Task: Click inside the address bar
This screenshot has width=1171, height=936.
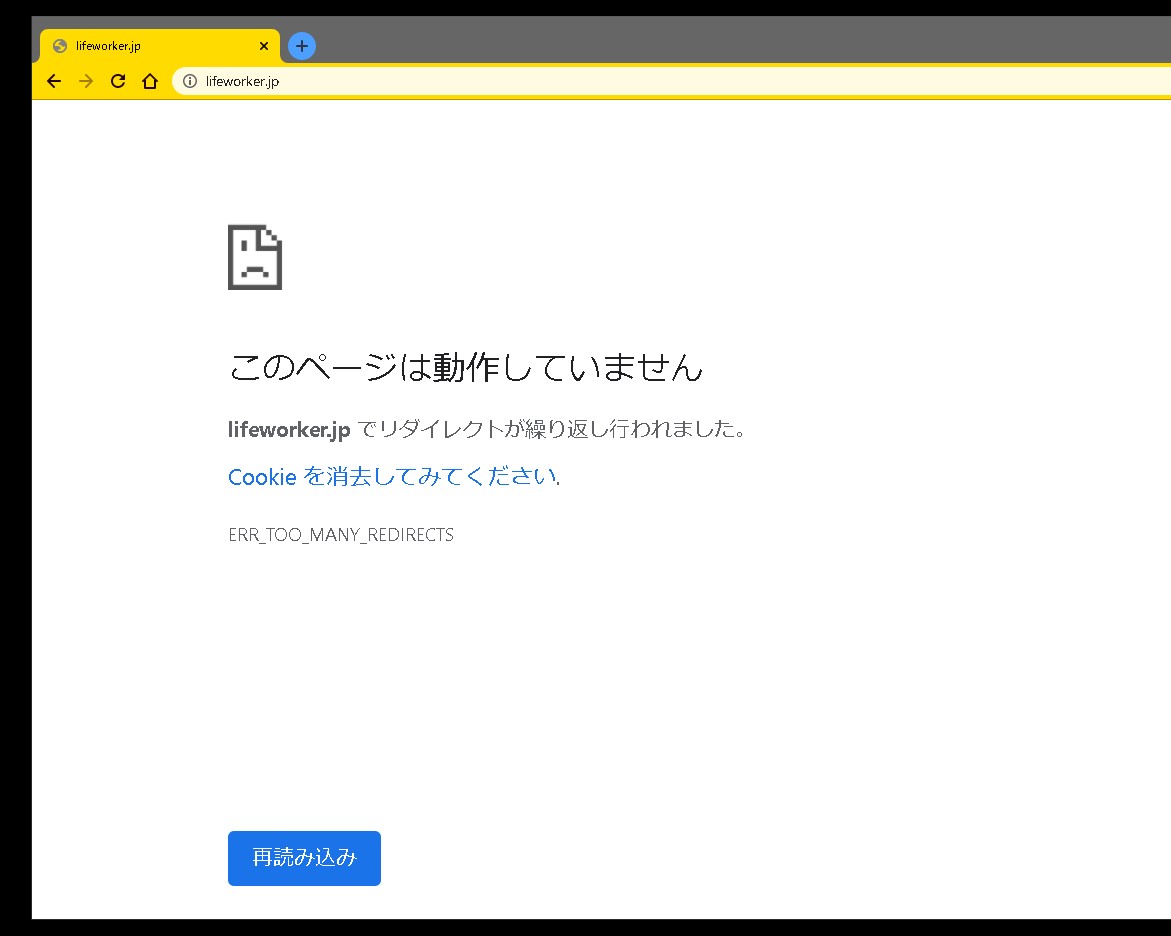Action: tap(500, 81)
